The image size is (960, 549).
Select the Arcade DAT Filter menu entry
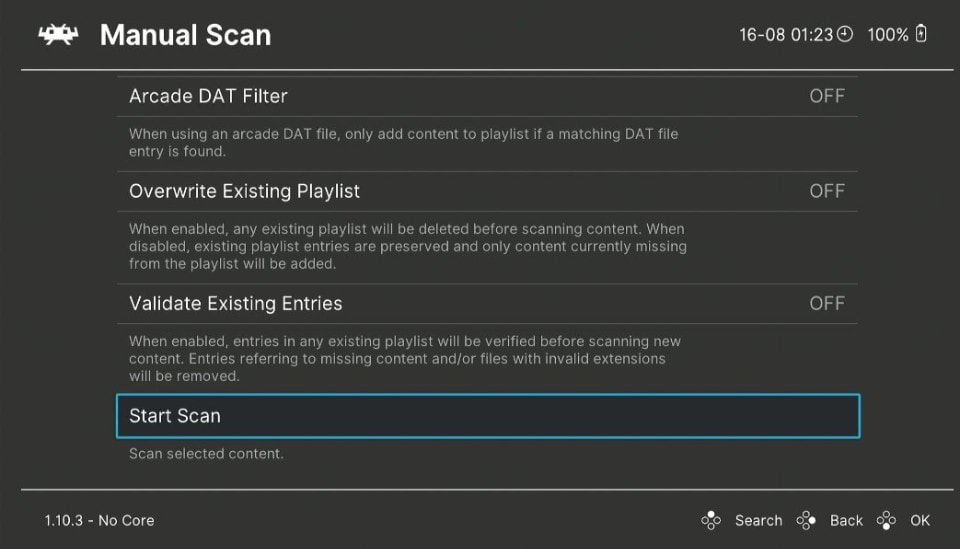(x=487, y=96)
